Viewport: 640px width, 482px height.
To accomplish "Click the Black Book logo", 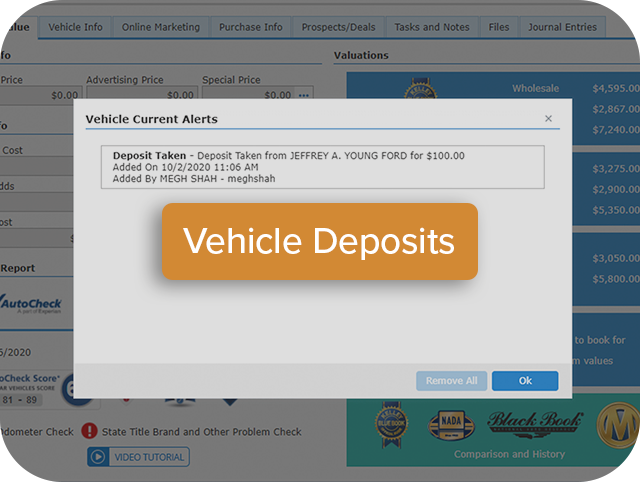I will (533, 422).
